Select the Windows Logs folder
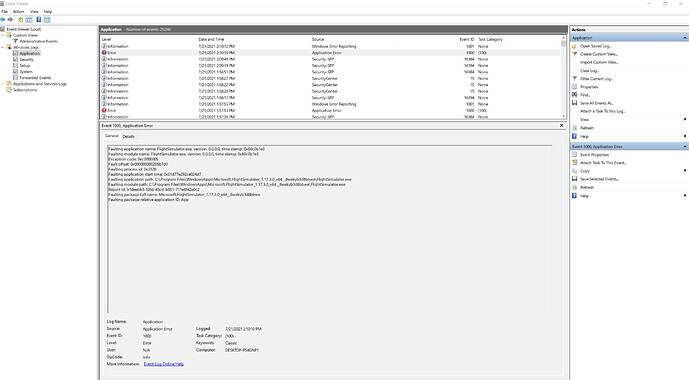Screen dimensions: 689x380 (x=26, y=47)
